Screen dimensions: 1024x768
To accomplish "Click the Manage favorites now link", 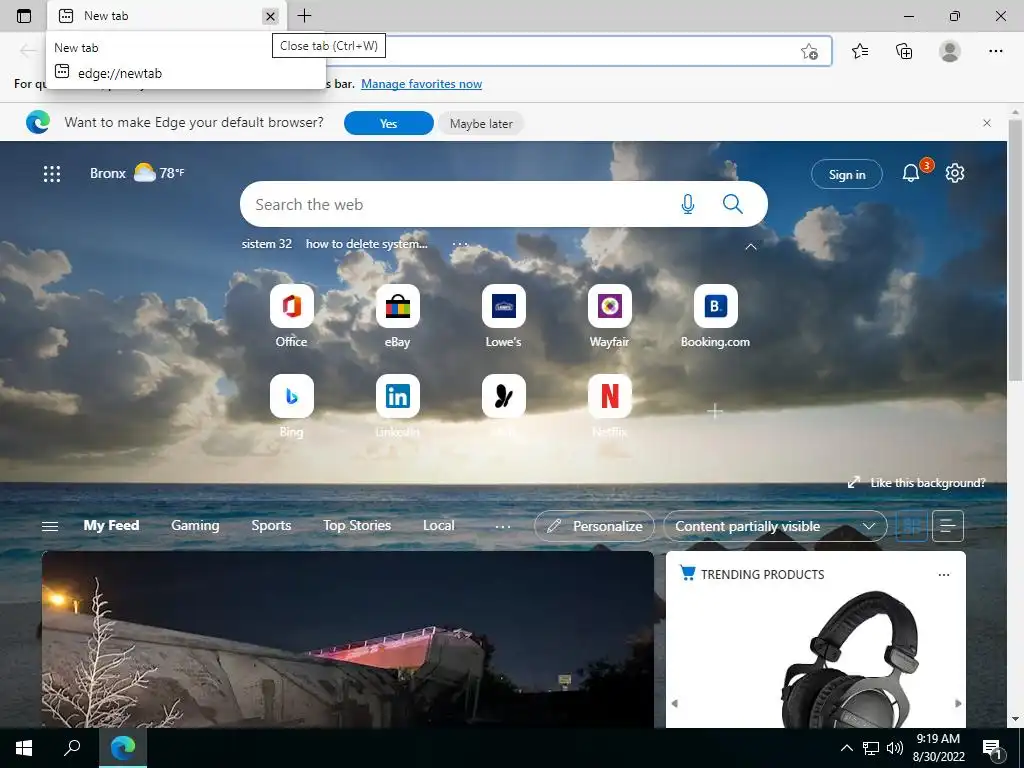I will [421, 84].
